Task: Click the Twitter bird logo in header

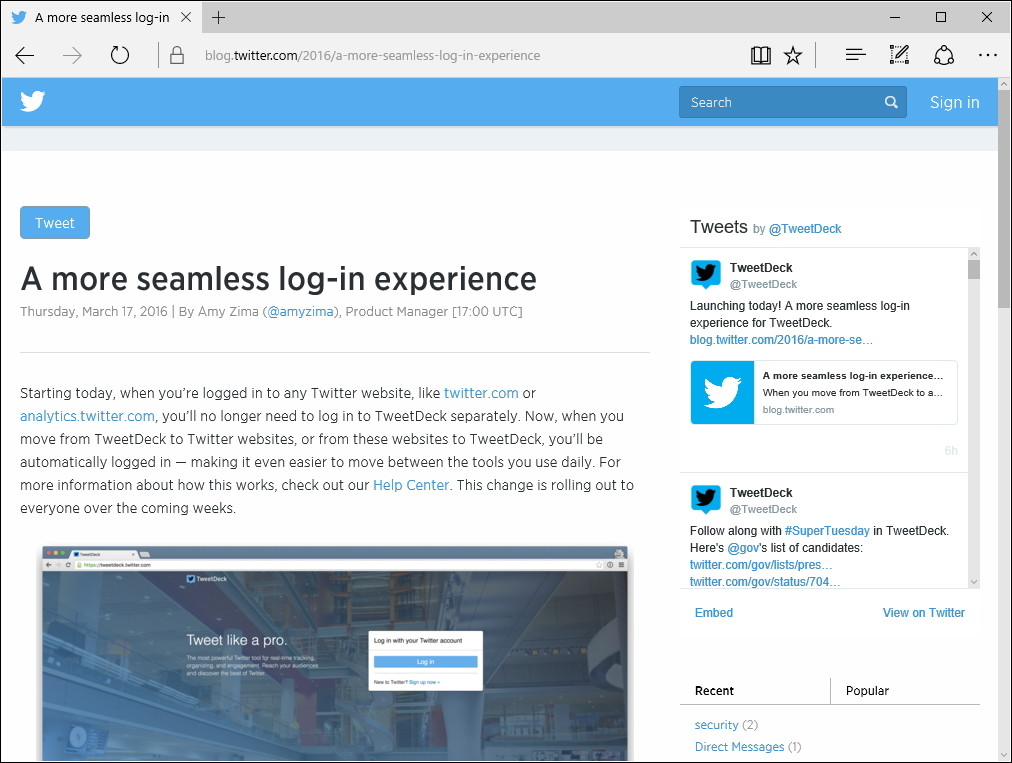Action: (33, 102)
